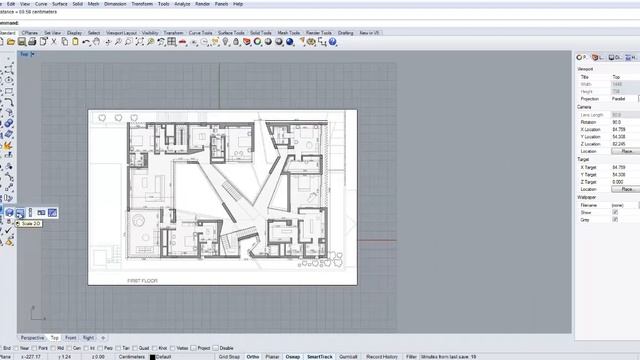
Task: Click the blue Help question-mark icon
Action: (x=333, y=42)
